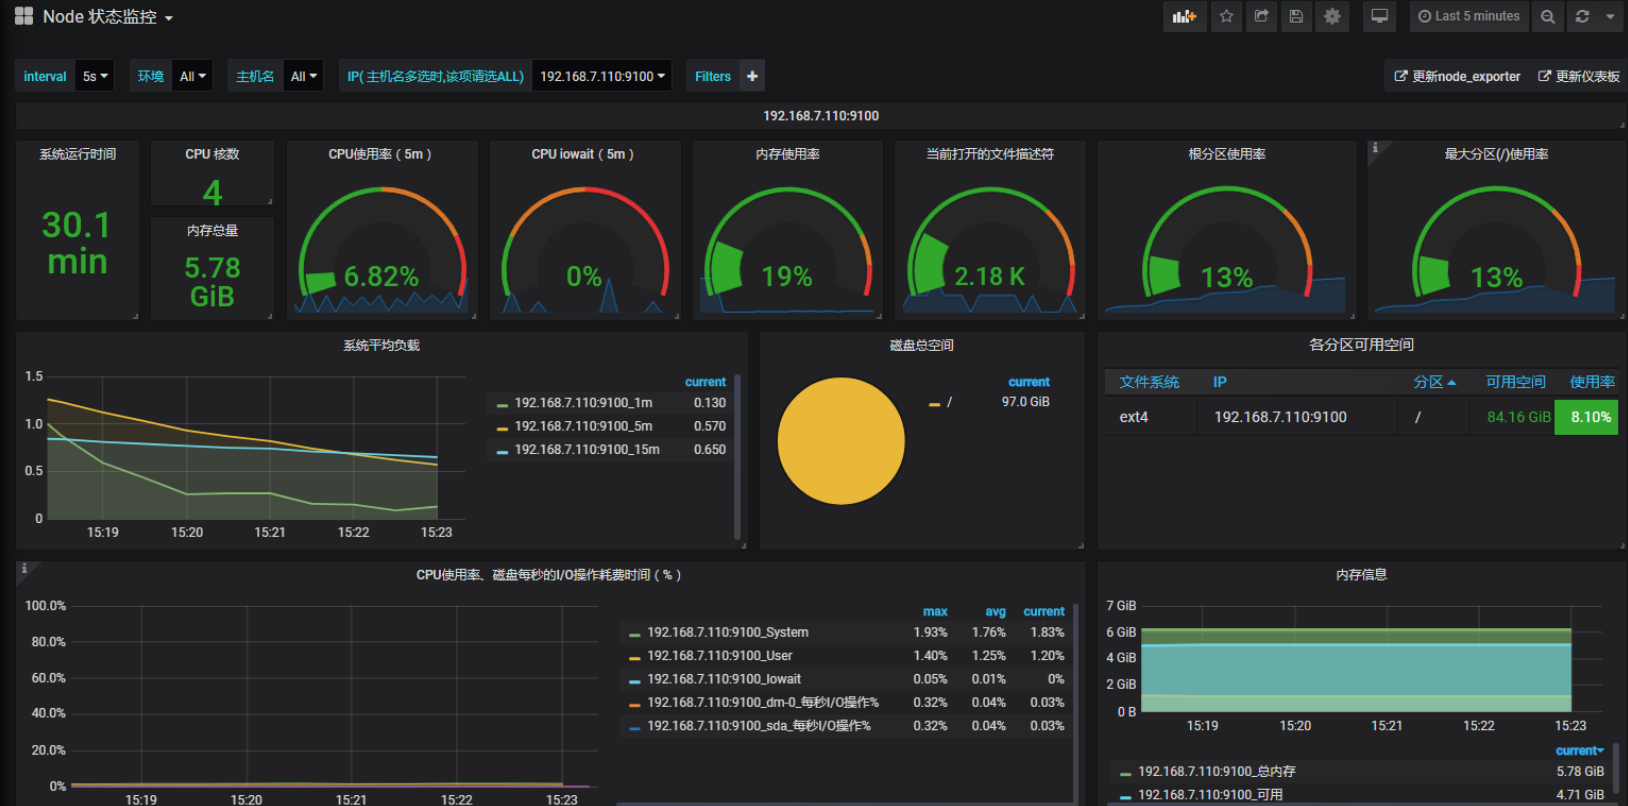This screenshot has width=1628, height=806.
Task: Zoom out time range with magnifier
Action: pyautogui.click(x=1547, y=16)
